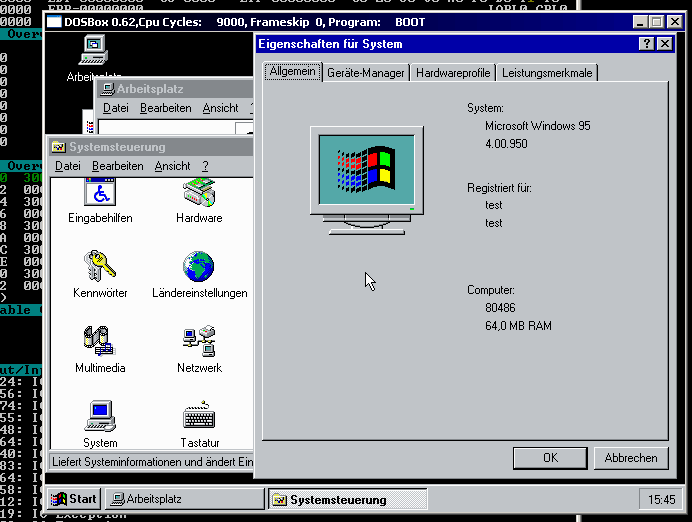The width and height of the screenshot is (692, 522).
Task: Confirm with the OK button
Action: coord(550,458)
